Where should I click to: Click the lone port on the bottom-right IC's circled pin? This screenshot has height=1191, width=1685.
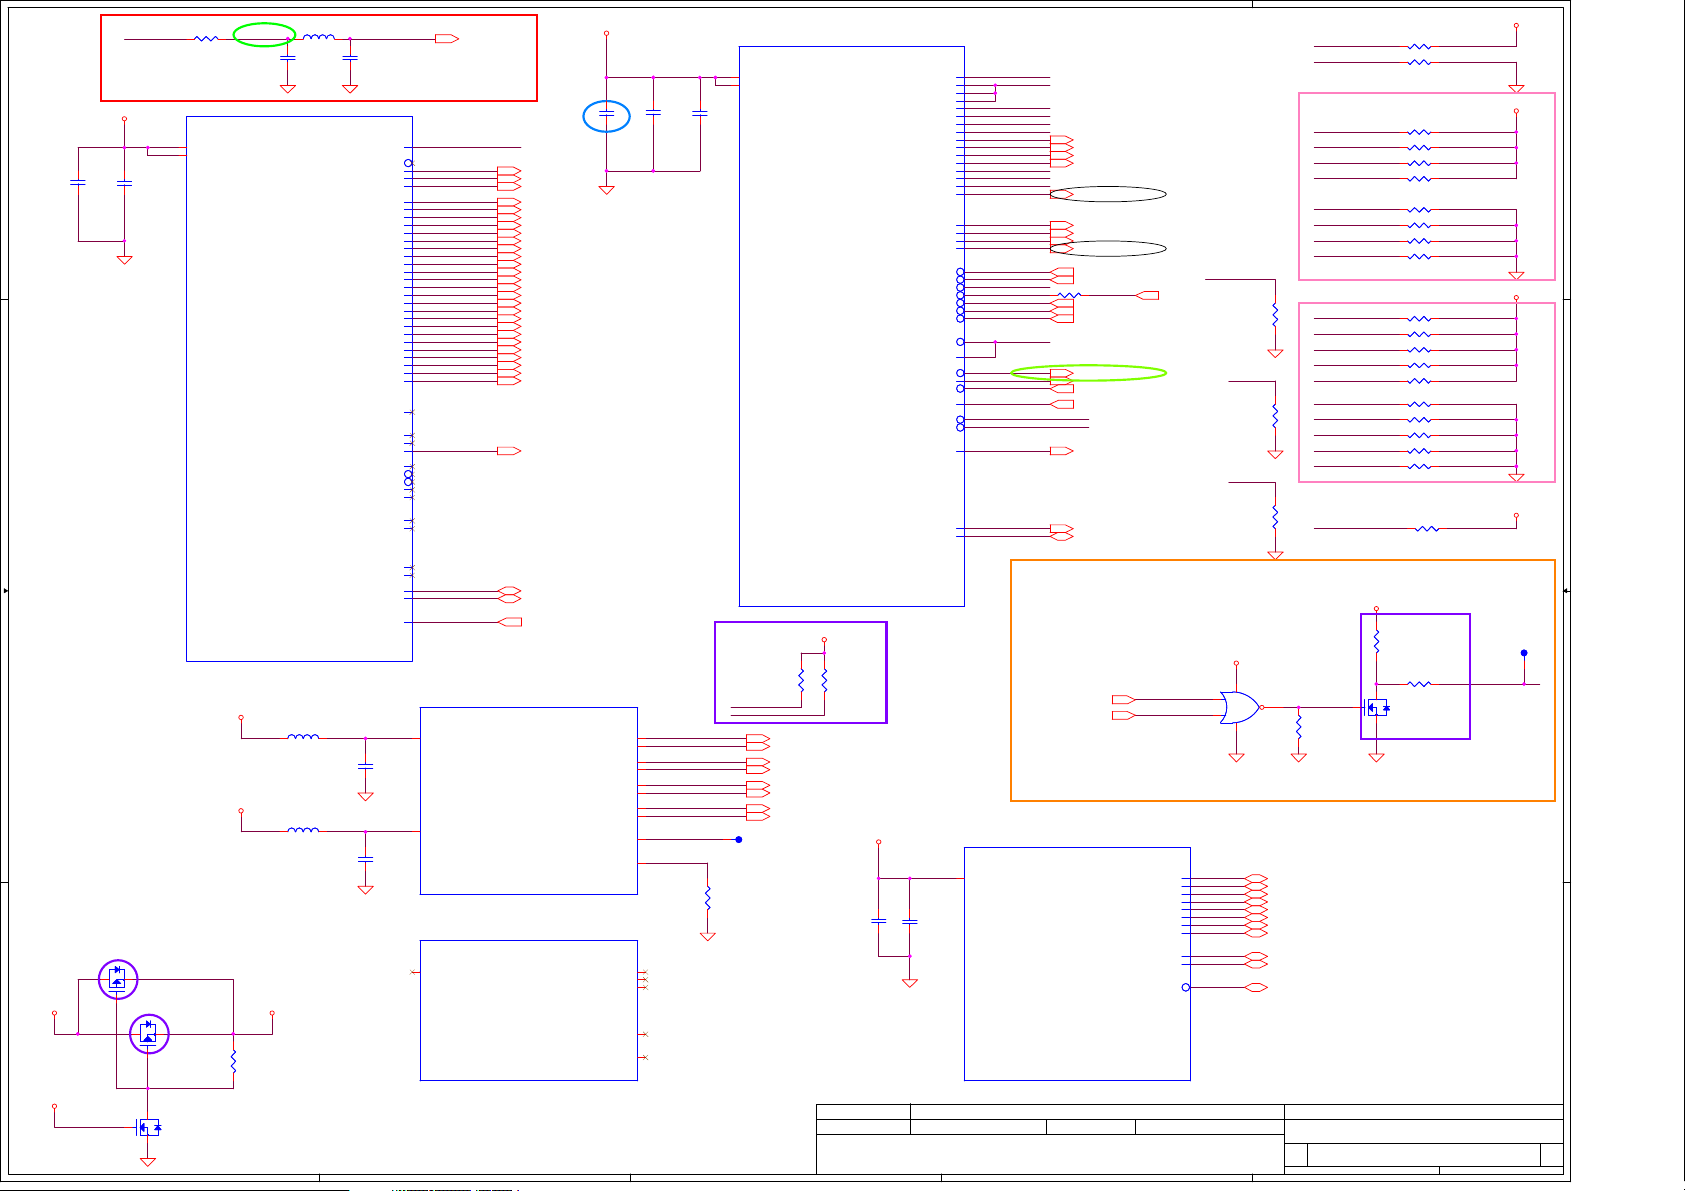(1257, 987)
